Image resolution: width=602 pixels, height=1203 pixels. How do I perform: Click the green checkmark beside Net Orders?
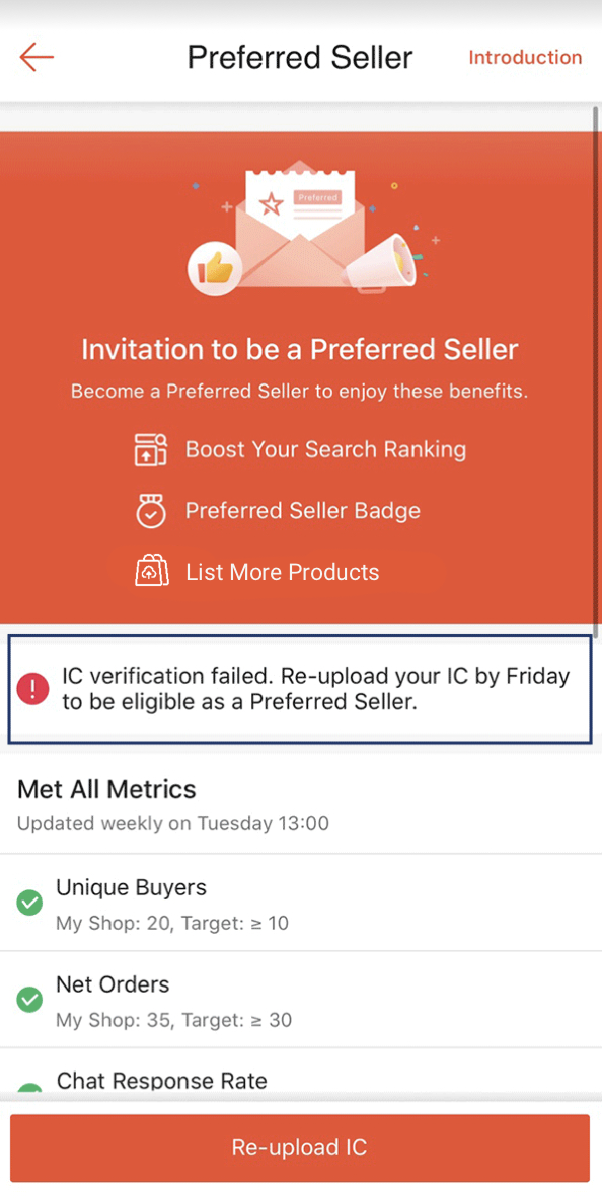[x=29, y=1000]
